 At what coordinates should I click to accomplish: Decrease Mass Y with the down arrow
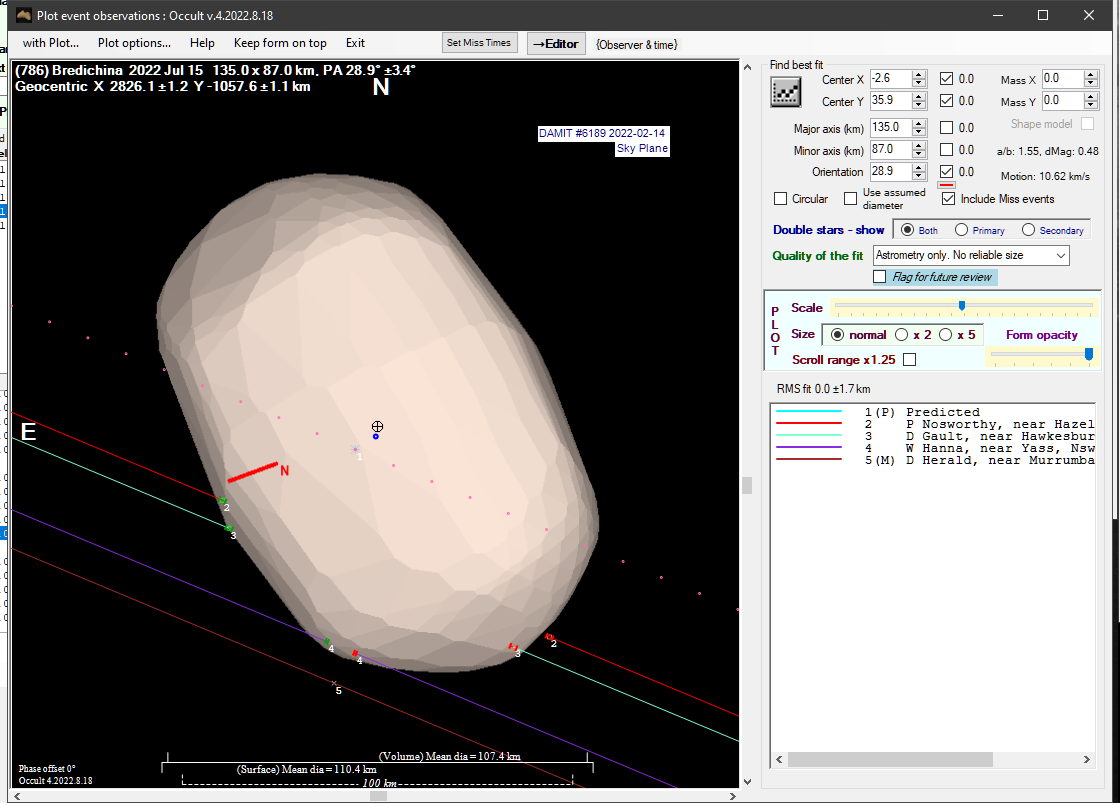(x=1090, y=106)
